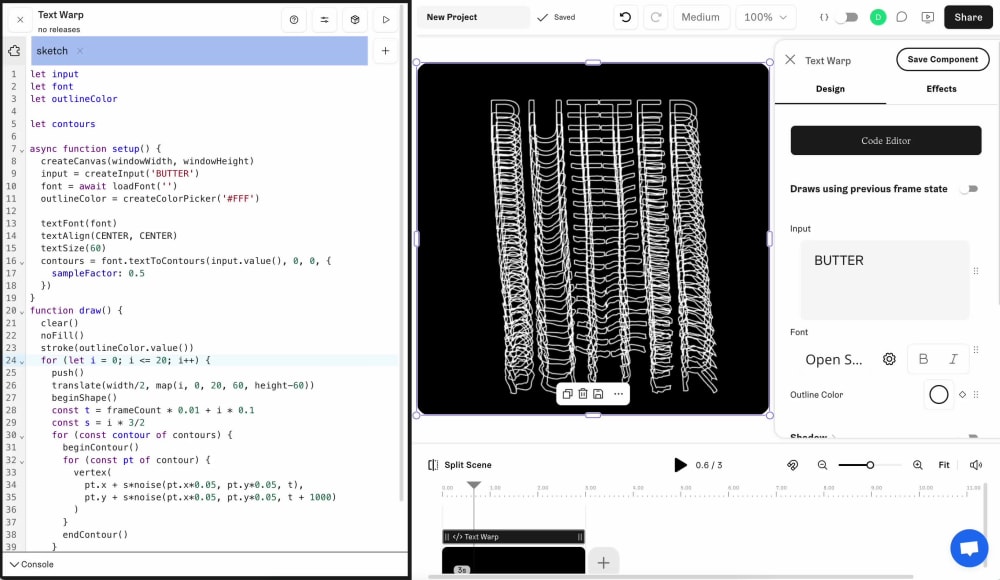The width and height of the screenshot is (1000, 580).
Task: Click Fit to fit timeline
Action: coord(944,465)
